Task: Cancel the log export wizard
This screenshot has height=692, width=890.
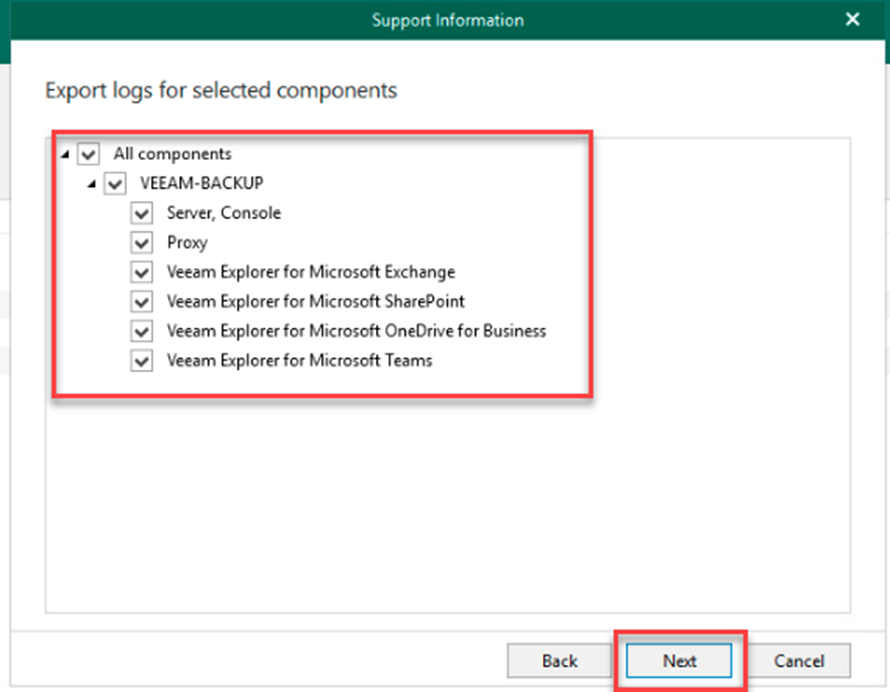Action: coord(799,661)
